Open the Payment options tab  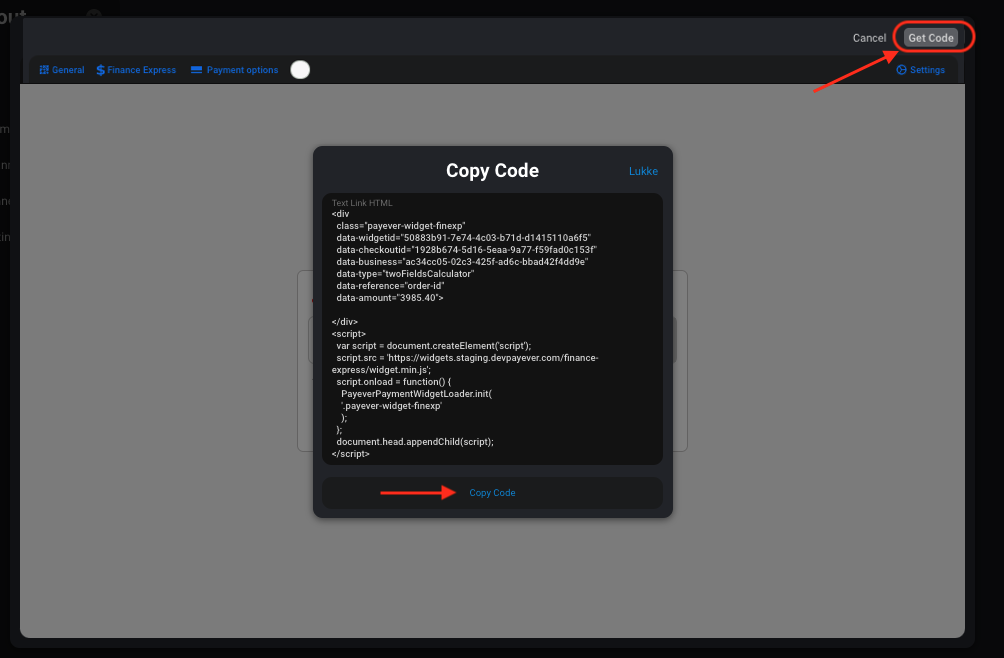pos(234,70)
